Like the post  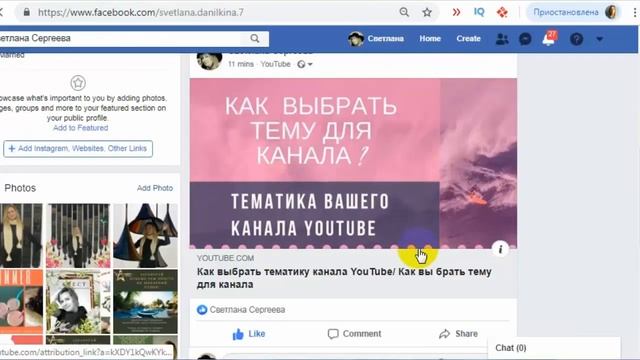[x=249, y=334]
